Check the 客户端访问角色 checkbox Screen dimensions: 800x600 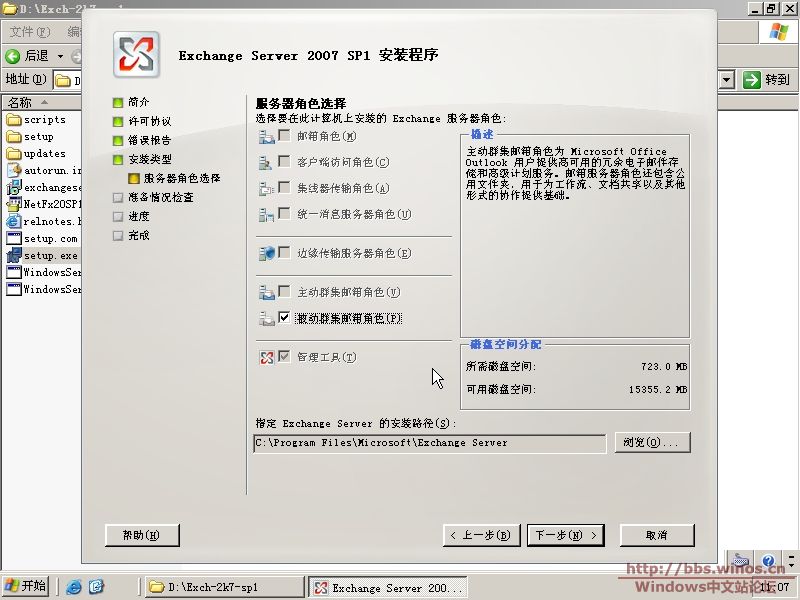coord(285,162)
